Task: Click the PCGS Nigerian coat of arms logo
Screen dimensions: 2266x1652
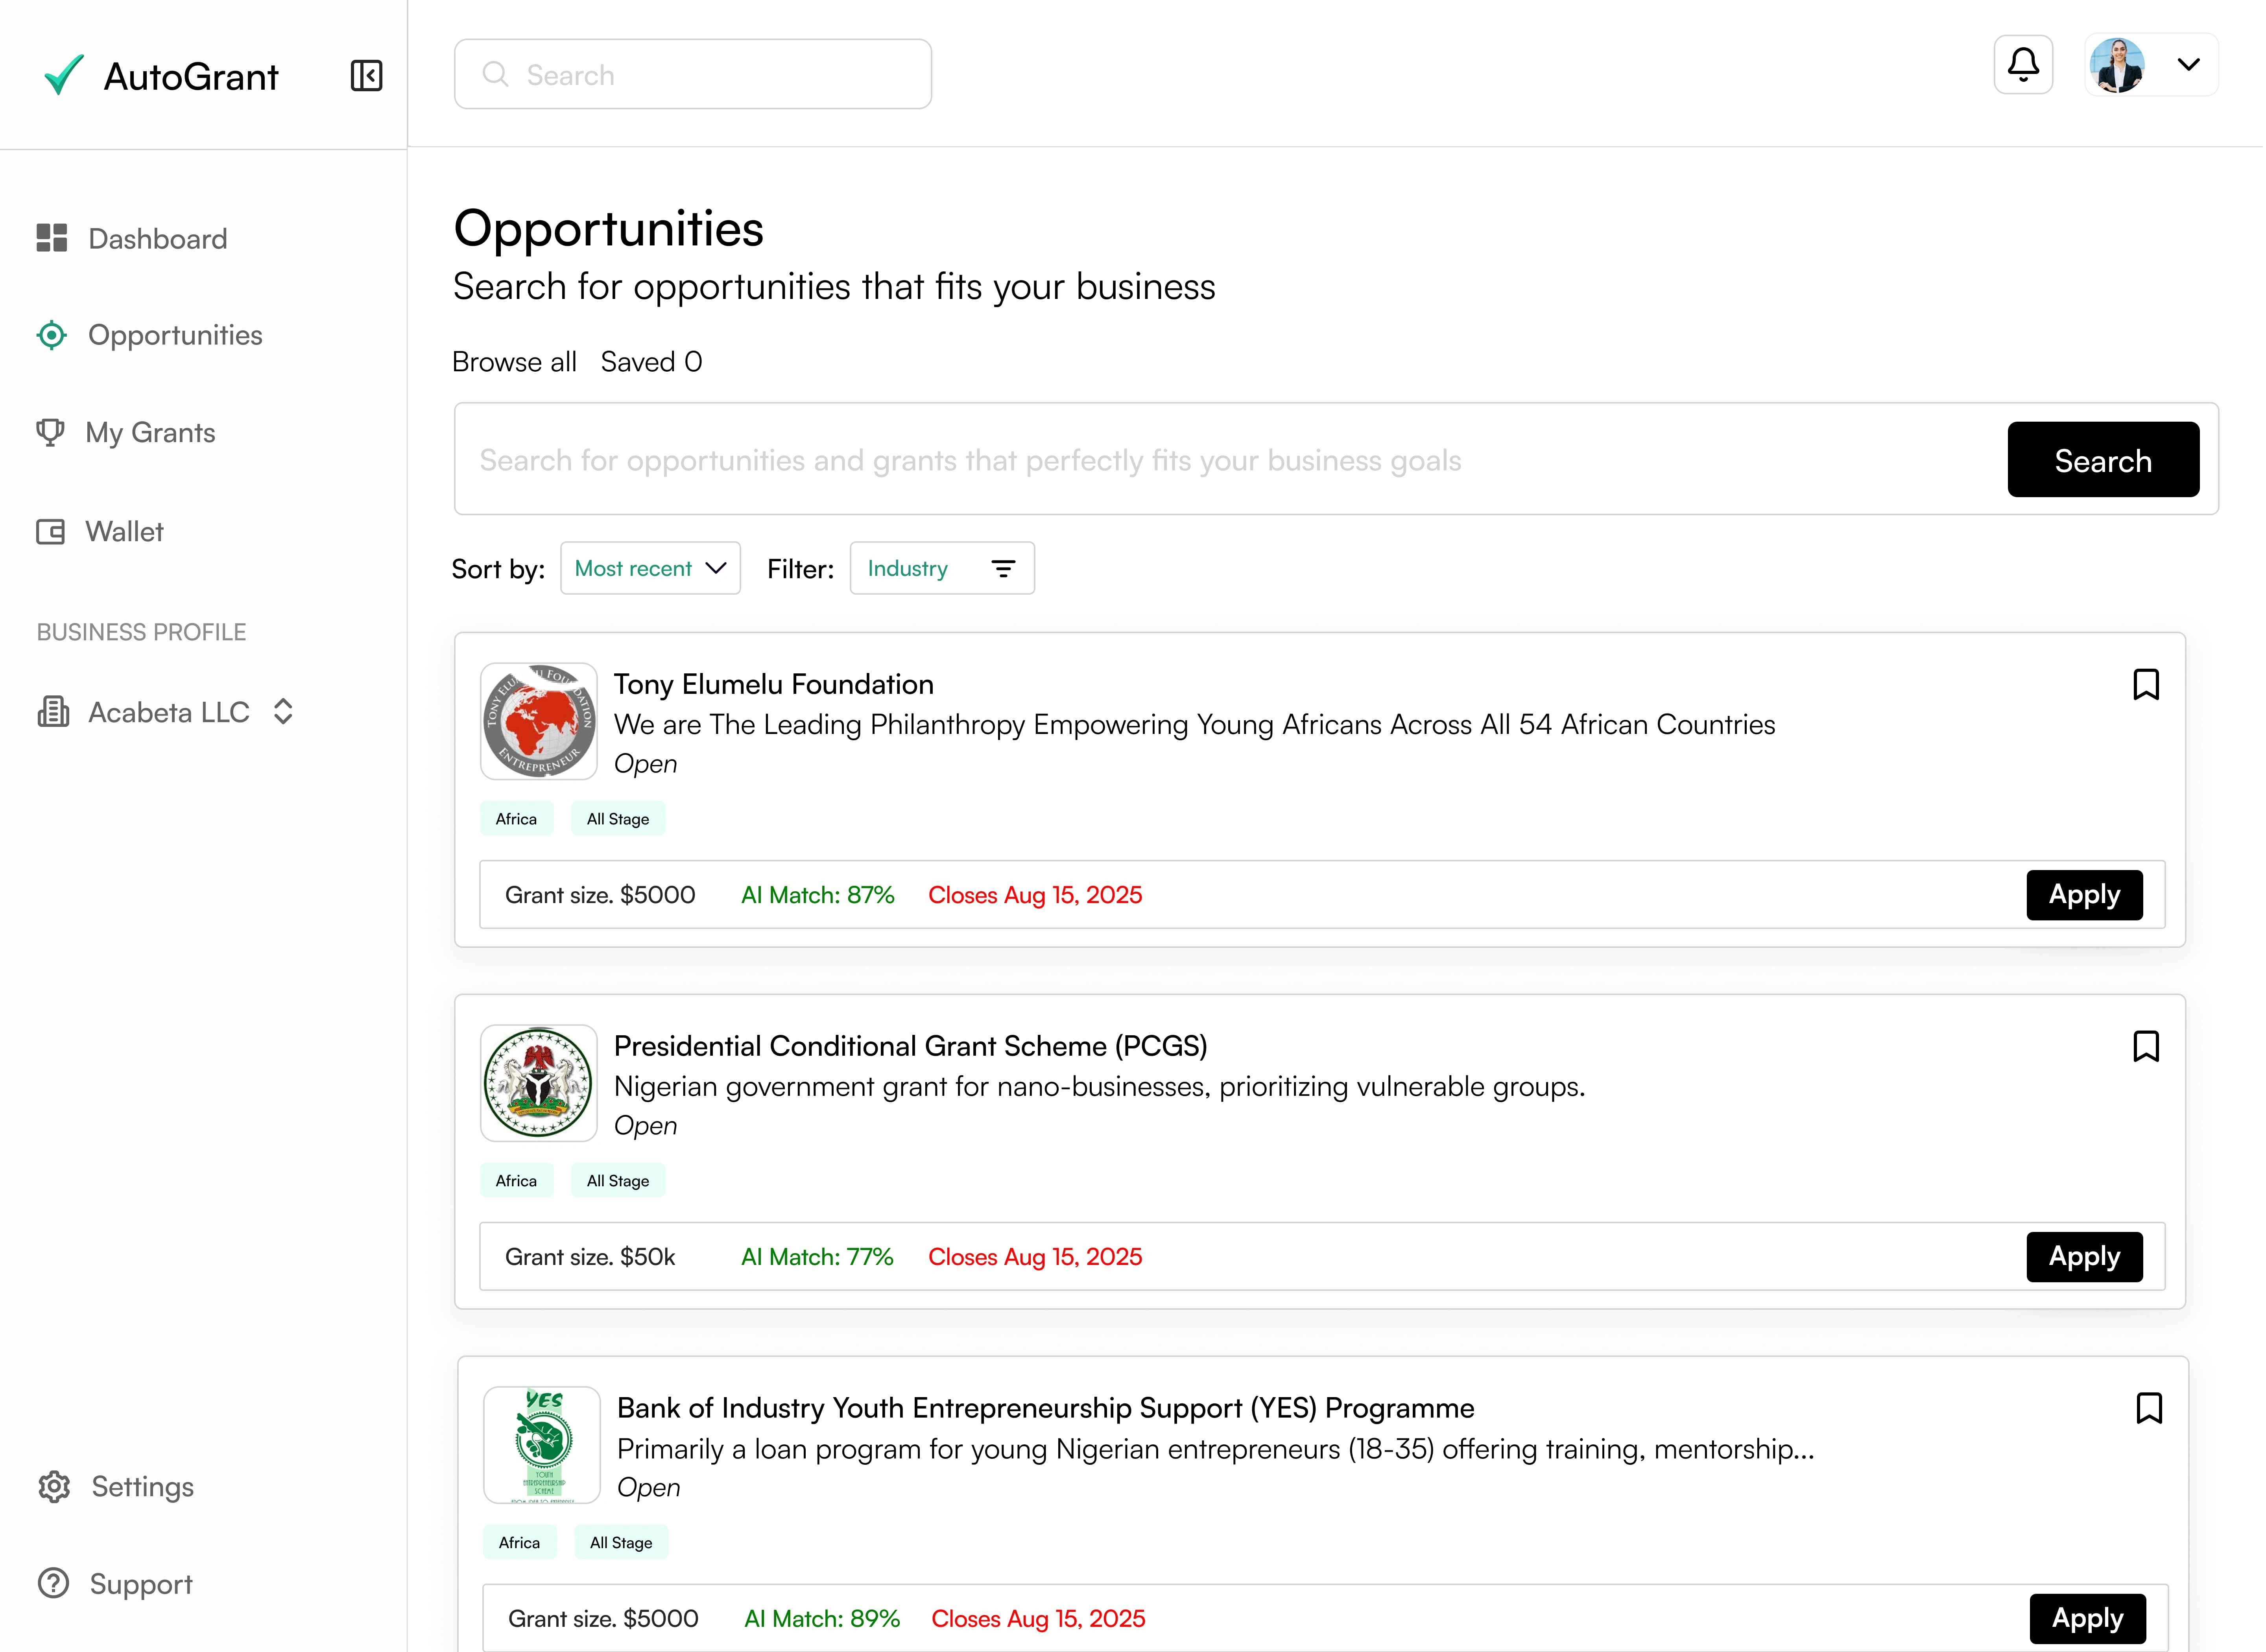Action: tap(539, 1083)
